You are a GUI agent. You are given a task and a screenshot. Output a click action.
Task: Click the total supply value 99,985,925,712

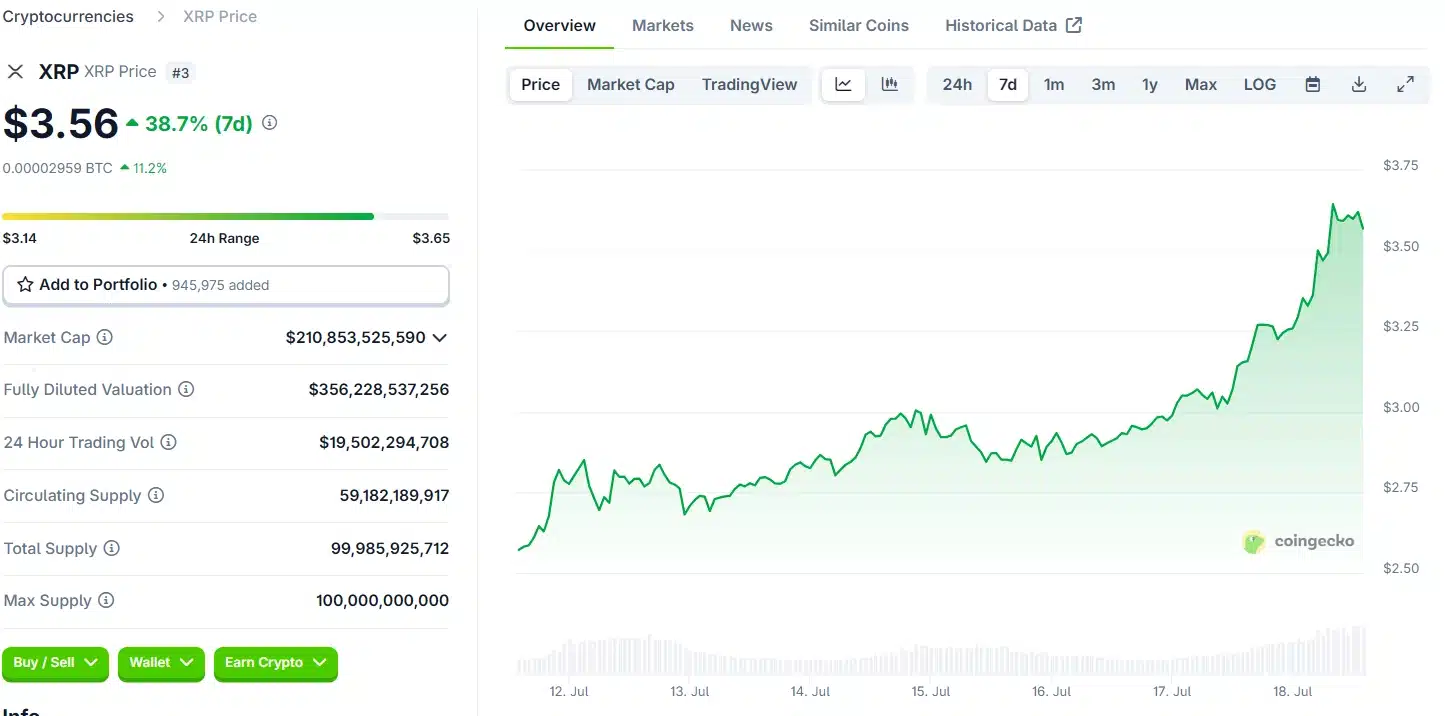pyautogui.click(x=390, y=548)
